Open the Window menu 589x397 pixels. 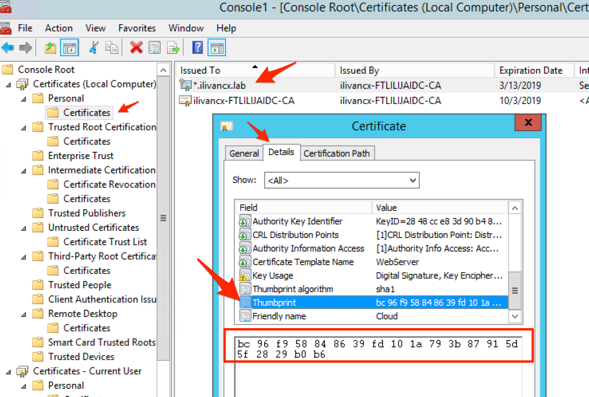[x=186, y=28]
